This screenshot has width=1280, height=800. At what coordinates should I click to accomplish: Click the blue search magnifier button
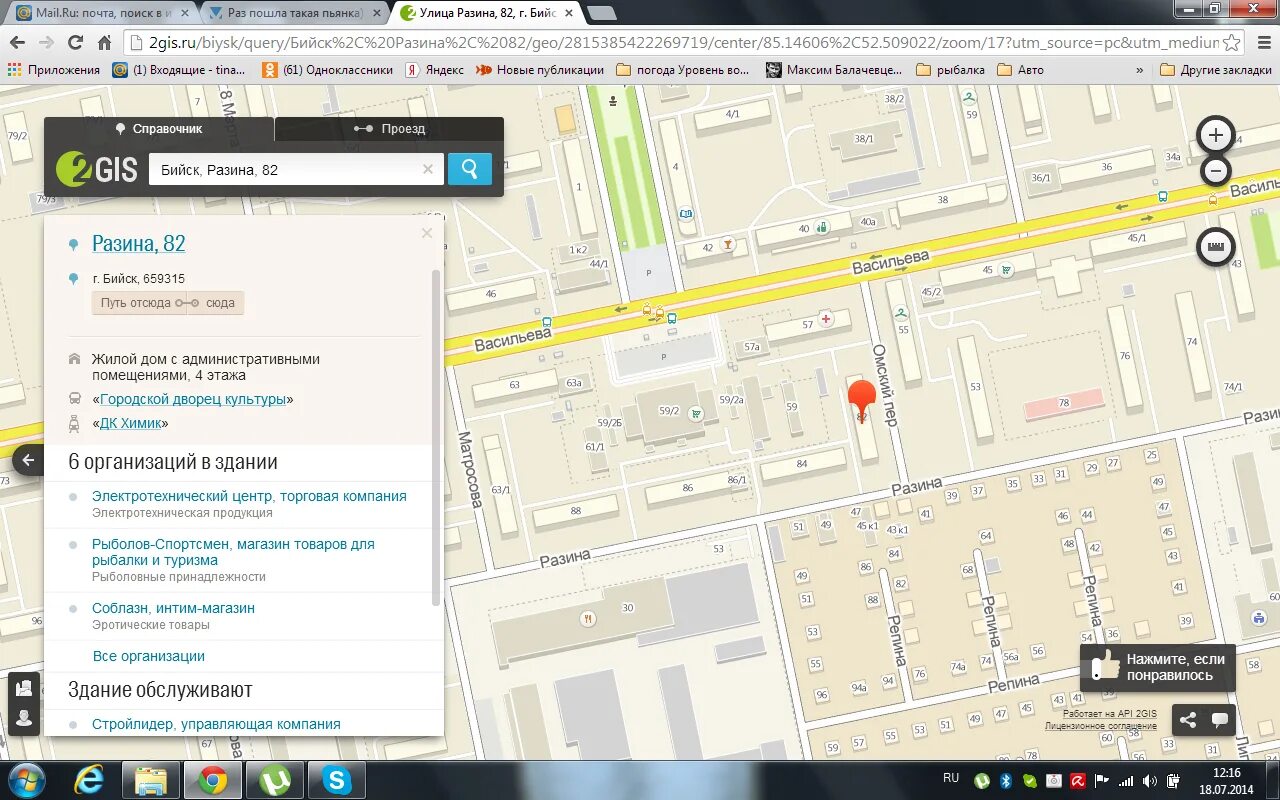click(469, 169)
